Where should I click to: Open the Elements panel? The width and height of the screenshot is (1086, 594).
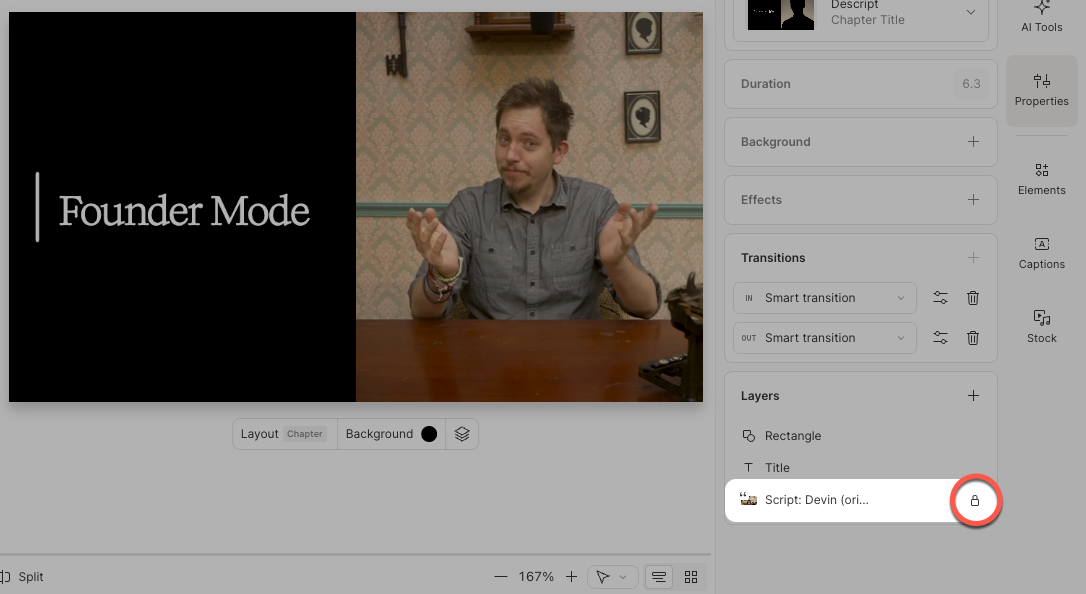click(1041, 178)
